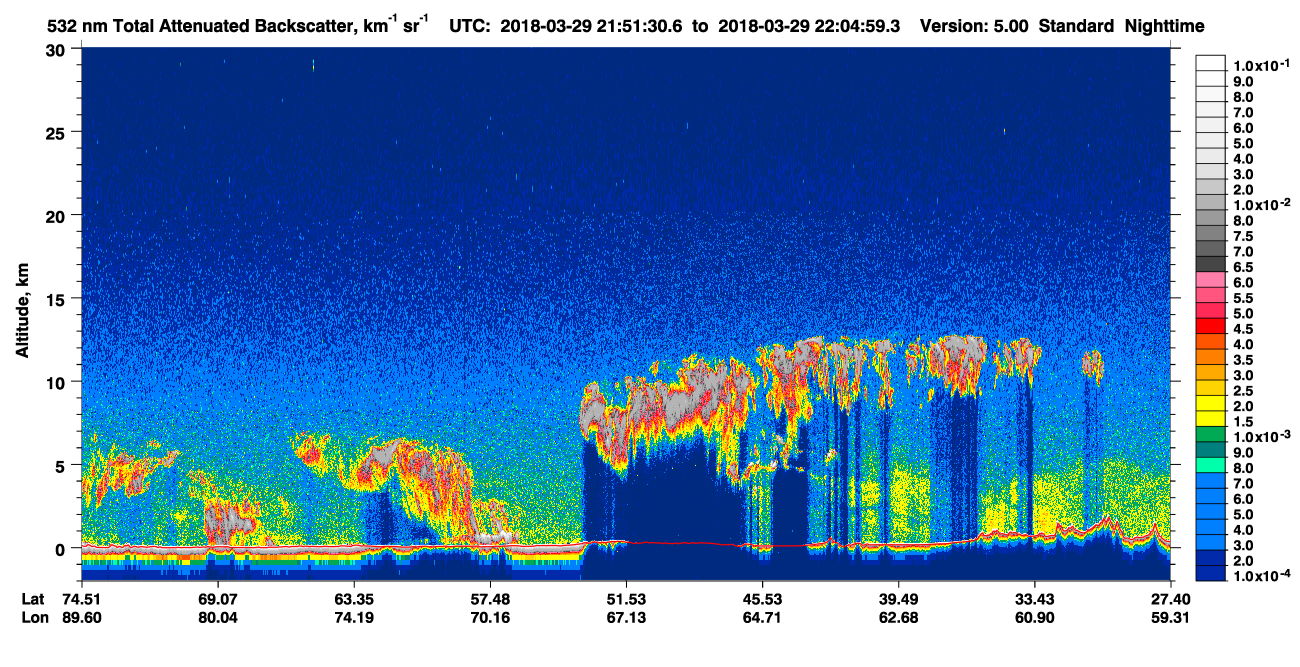1300x667 pixels.
Task: Click latitude value '74.51'
Action: click(x=81, y=599)
